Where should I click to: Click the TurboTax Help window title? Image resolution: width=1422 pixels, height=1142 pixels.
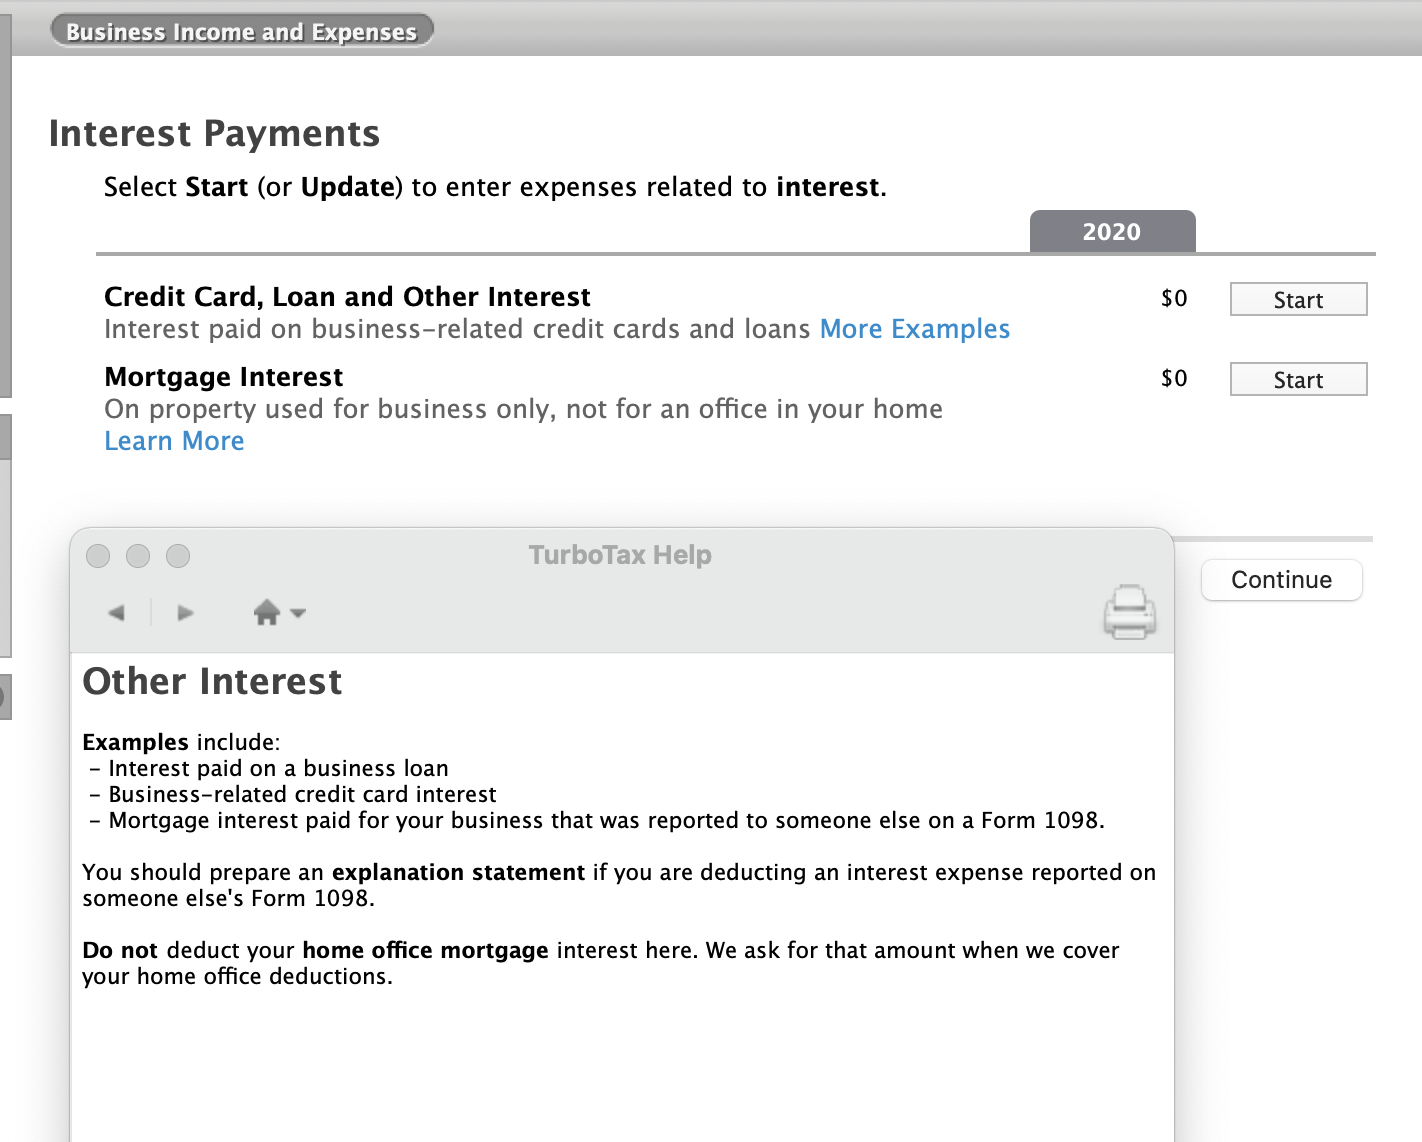point(620,555)
